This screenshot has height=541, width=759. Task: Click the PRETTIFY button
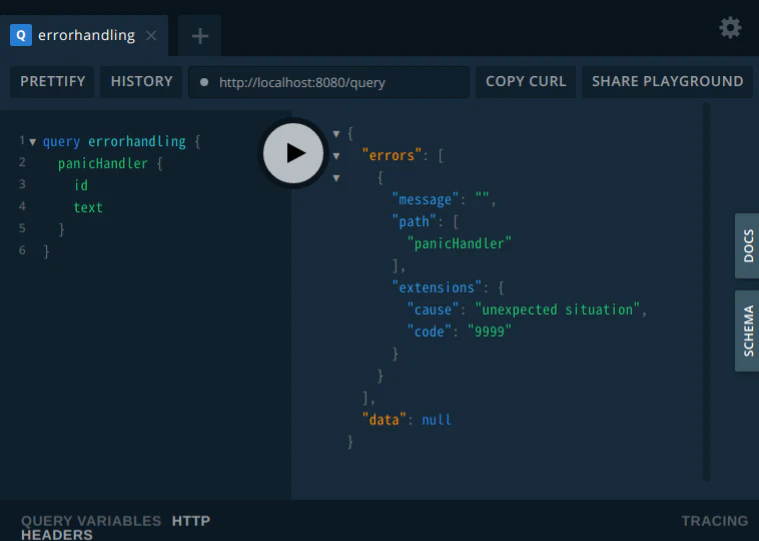[52, 81]
